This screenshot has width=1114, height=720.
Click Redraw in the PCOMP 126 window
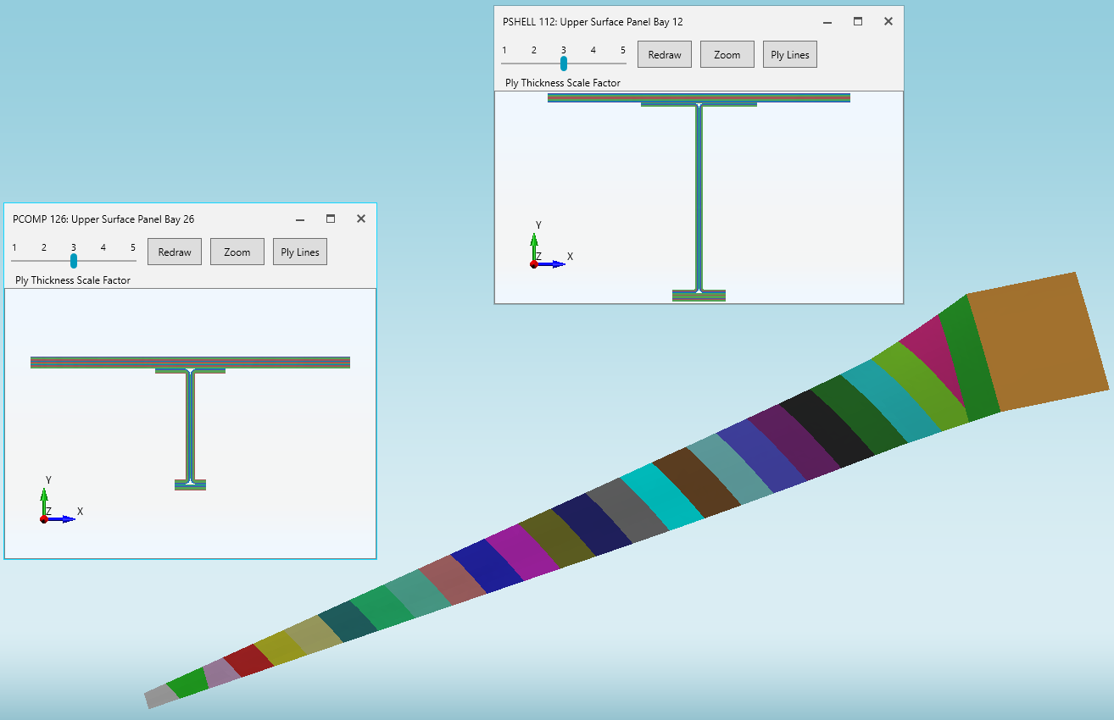tap(175, 252)
